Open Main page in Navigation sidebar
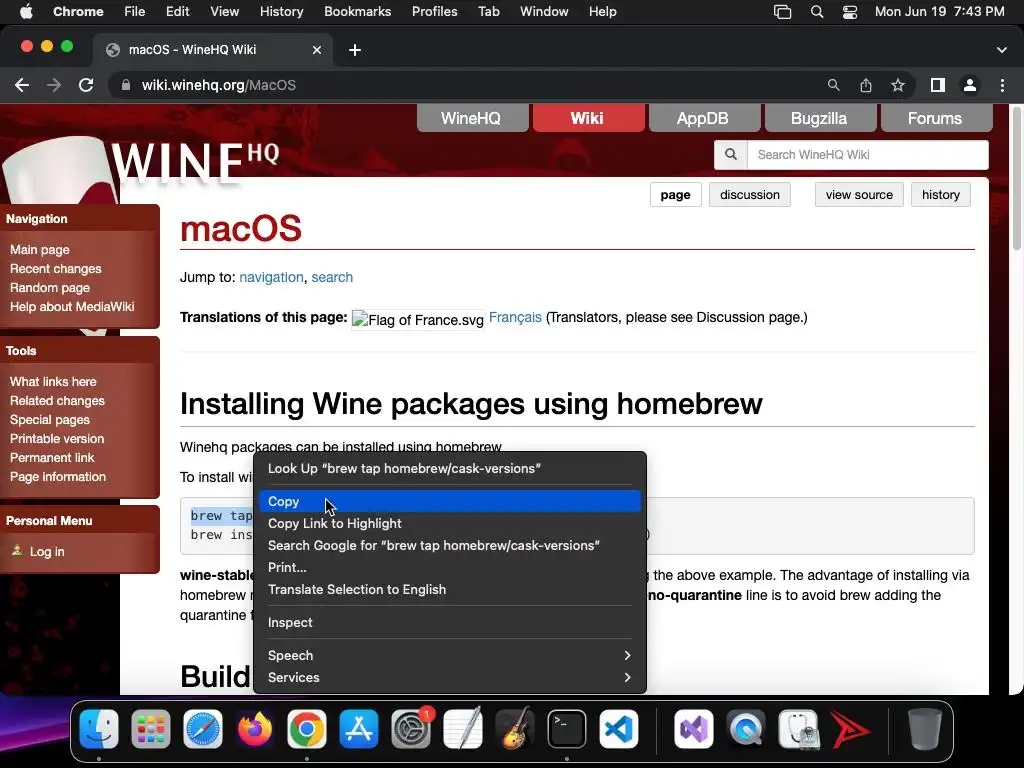Screen dimensions: 1024x768 [40, 249]
